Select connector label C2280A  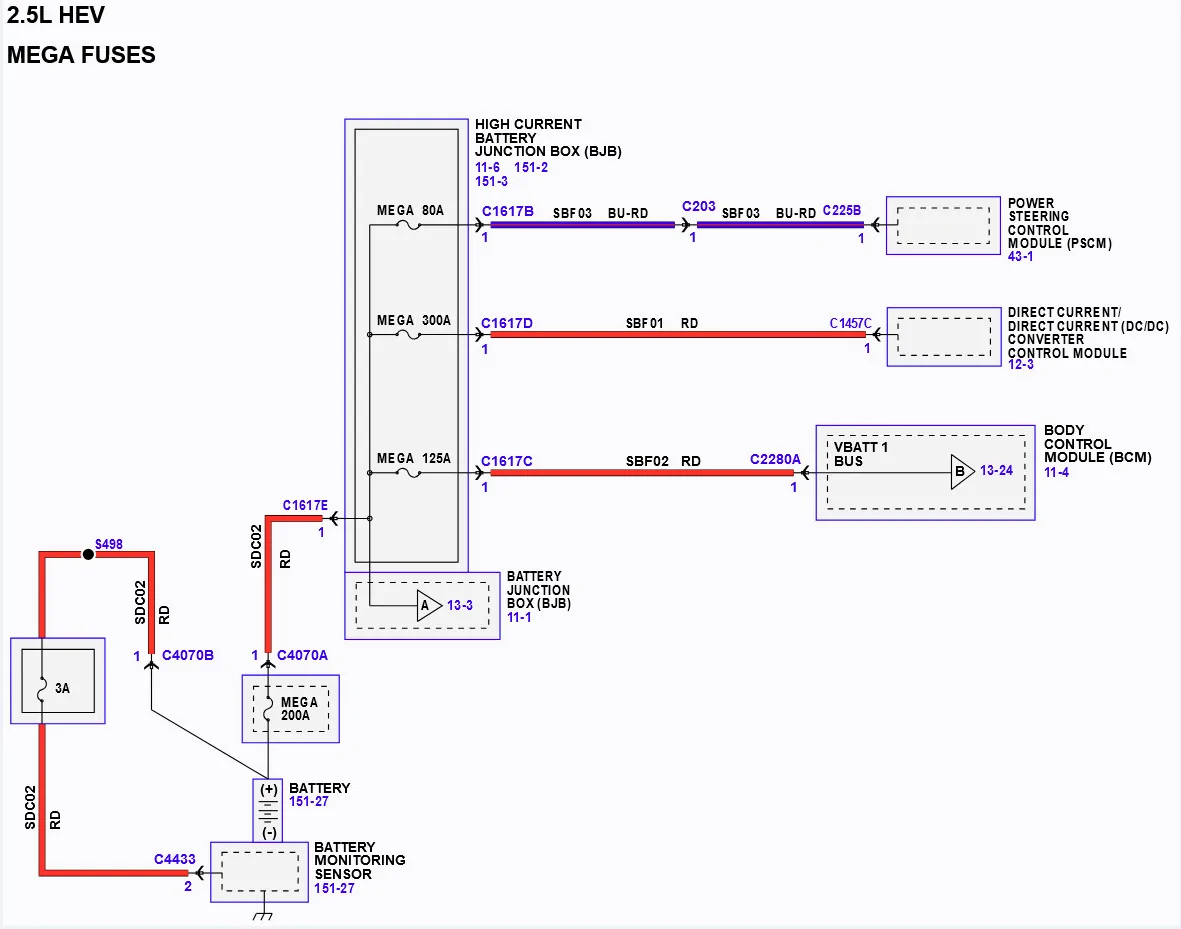coord(775,459)
